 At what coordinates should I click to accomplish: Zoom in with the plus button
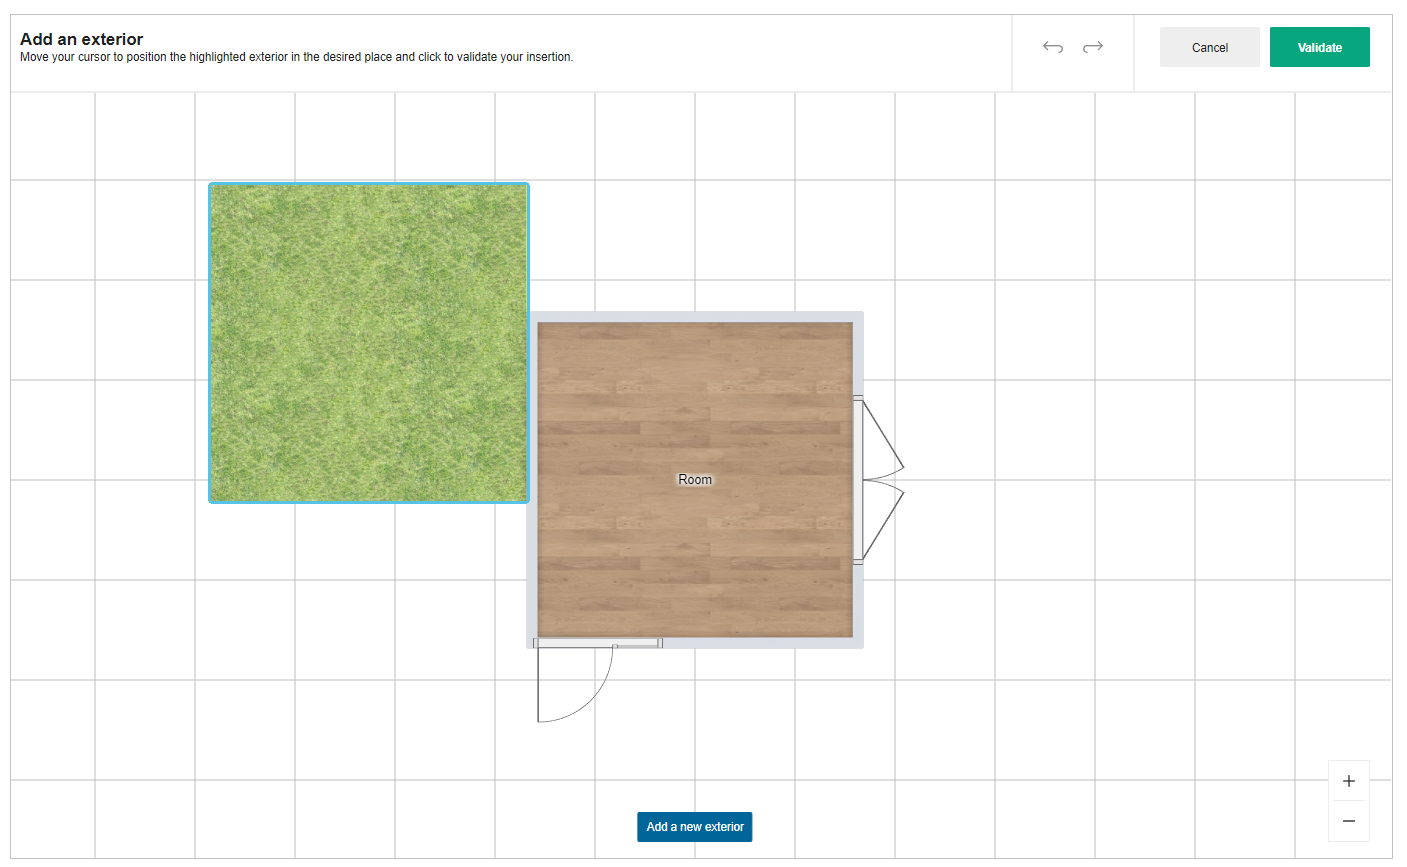(1348, 781)
